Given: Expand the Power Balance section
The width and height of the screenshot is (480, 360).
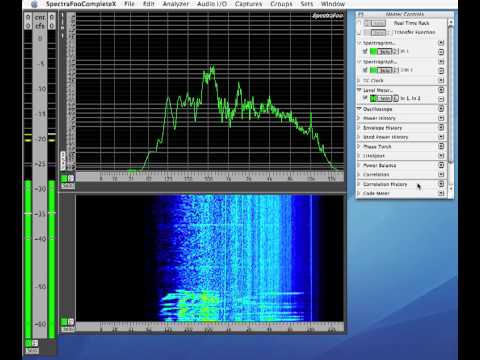Looking at the screenshot, I should click(x=359, y=165).
